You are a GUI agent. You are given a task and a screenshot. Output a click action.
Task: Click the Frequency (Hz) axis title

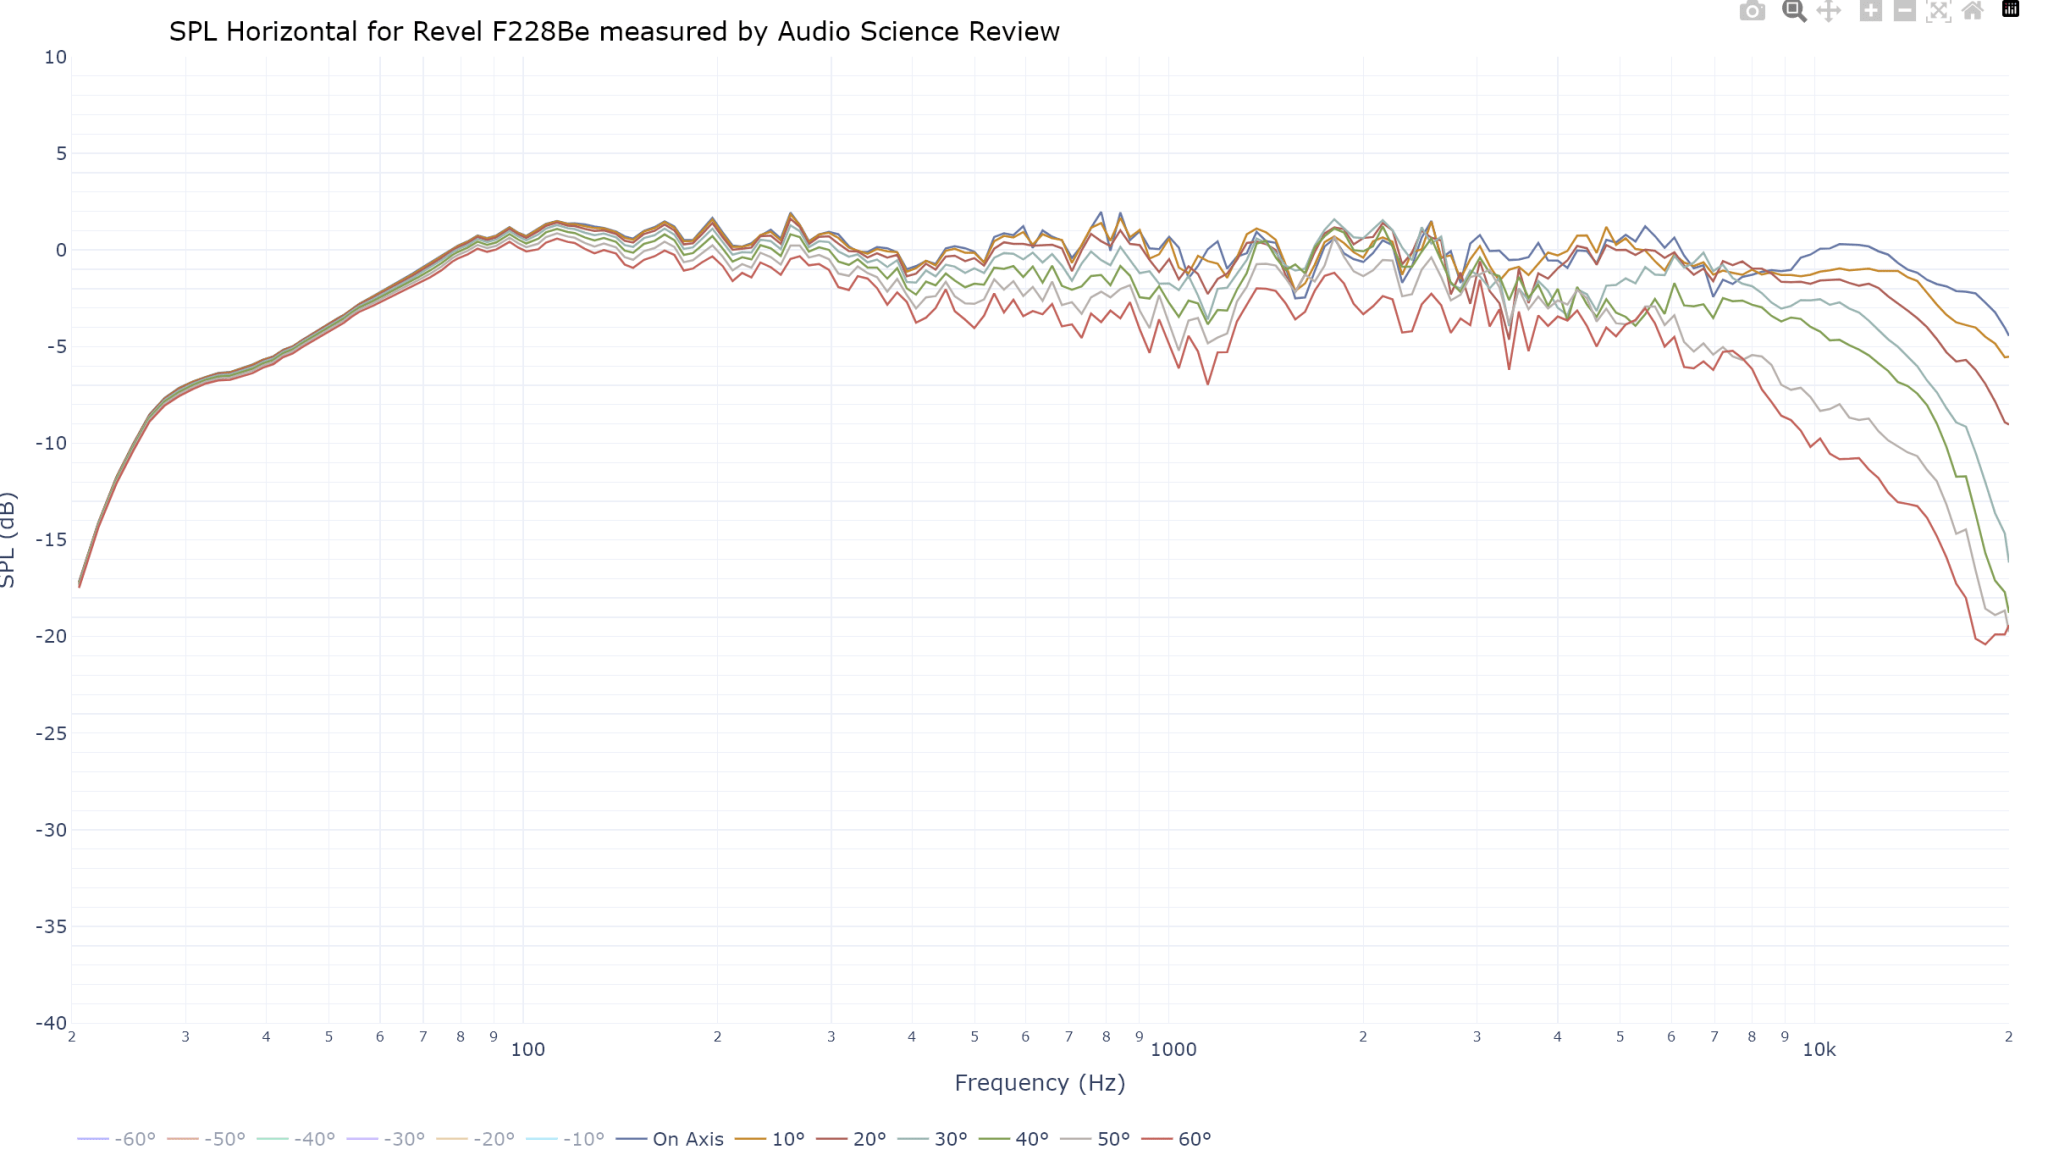(x=1040, y=1083)
